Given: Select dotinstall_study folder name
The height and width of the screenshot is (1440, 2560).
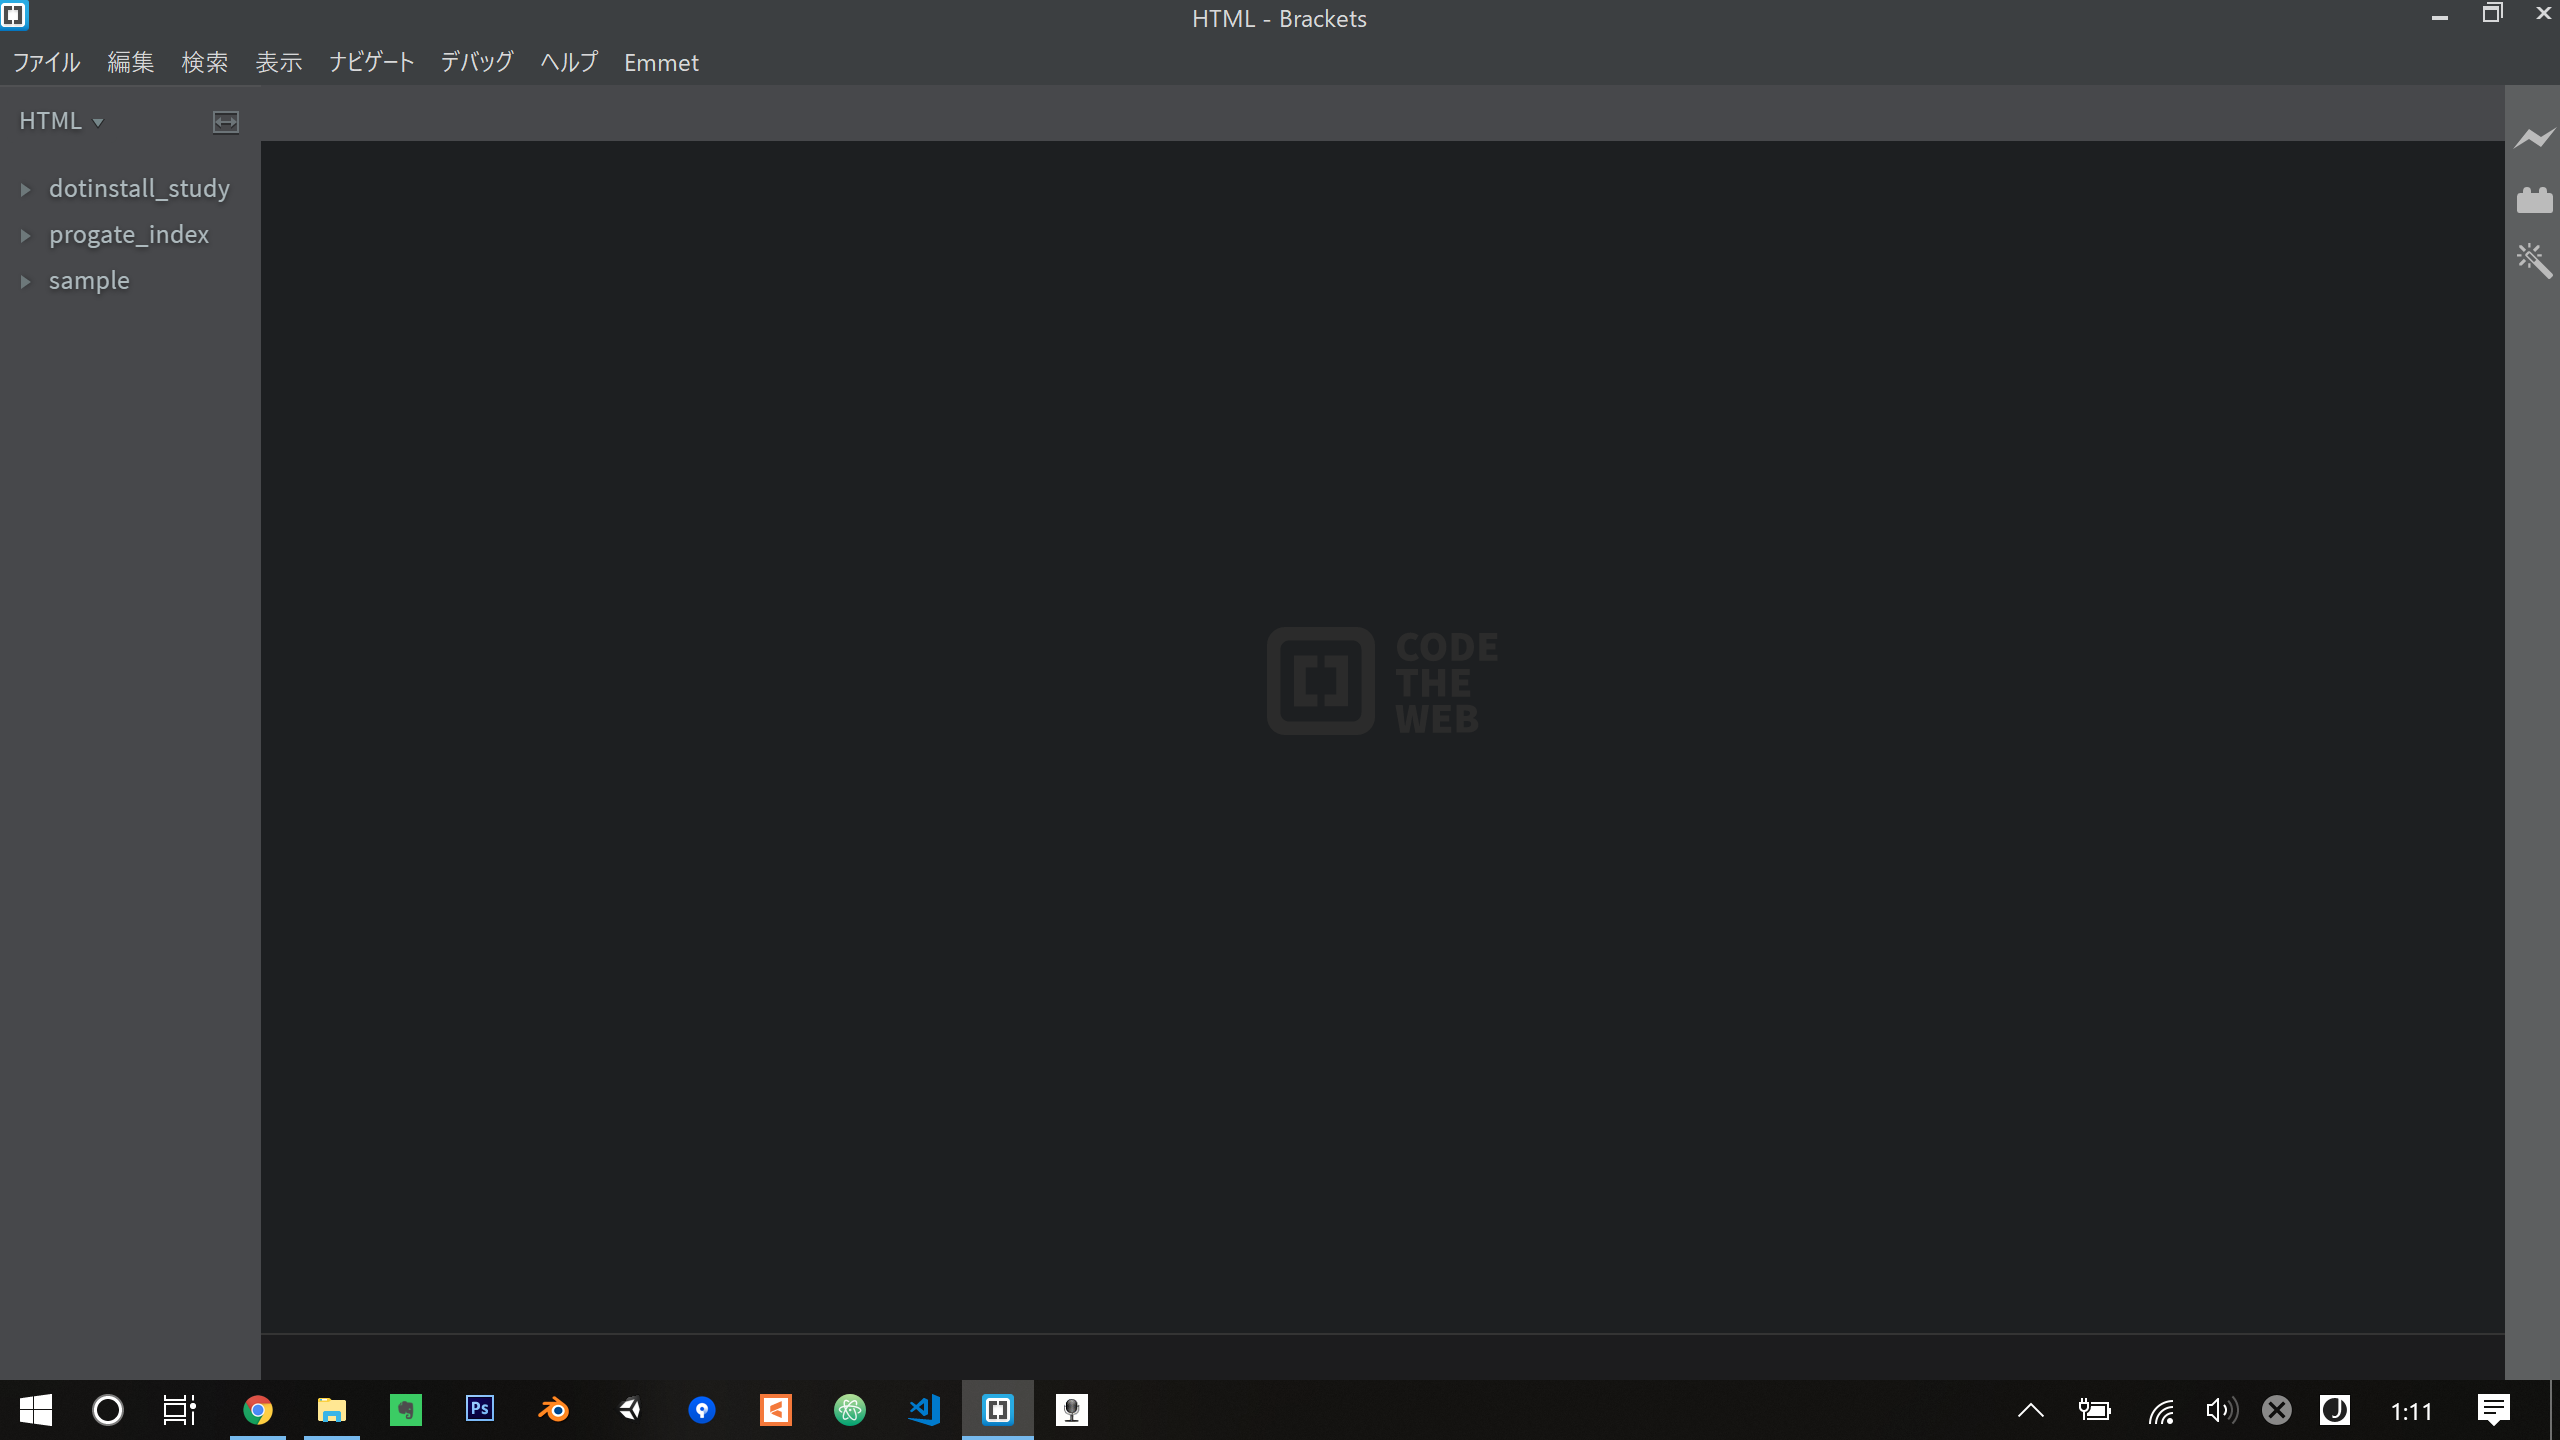Looking at the screenshot, I should [139, 188].
